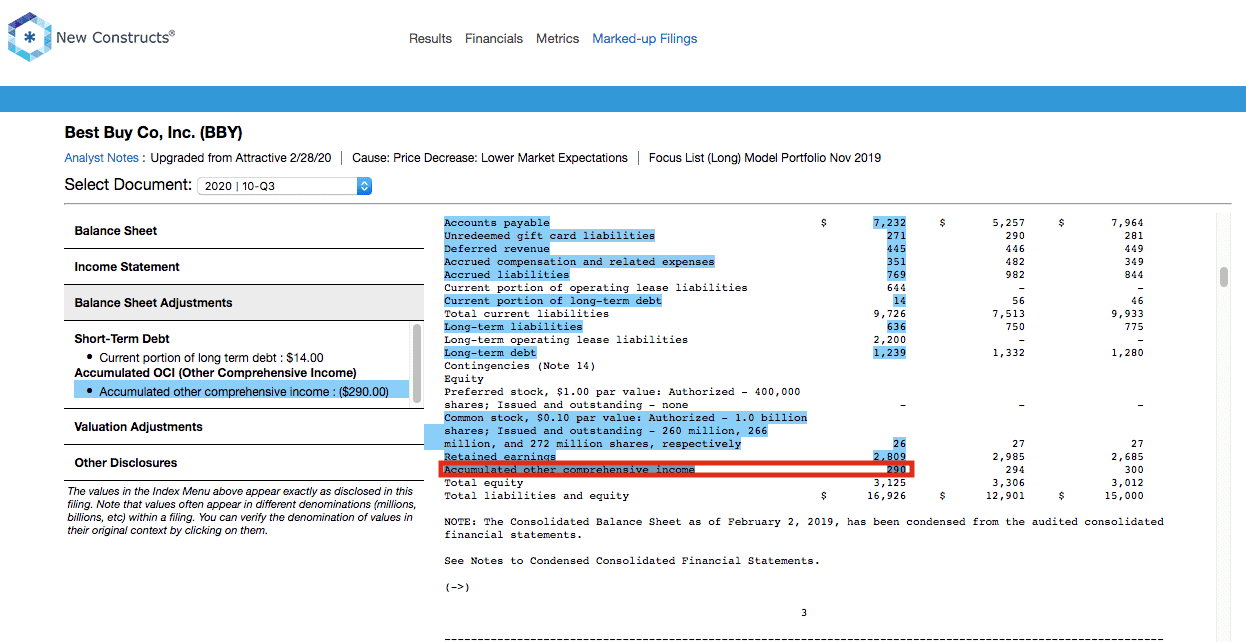The width and height of the screenshot is (1246, 642).
Task: Expand the Other Disclosures section
Action: [x=244, y=463]
